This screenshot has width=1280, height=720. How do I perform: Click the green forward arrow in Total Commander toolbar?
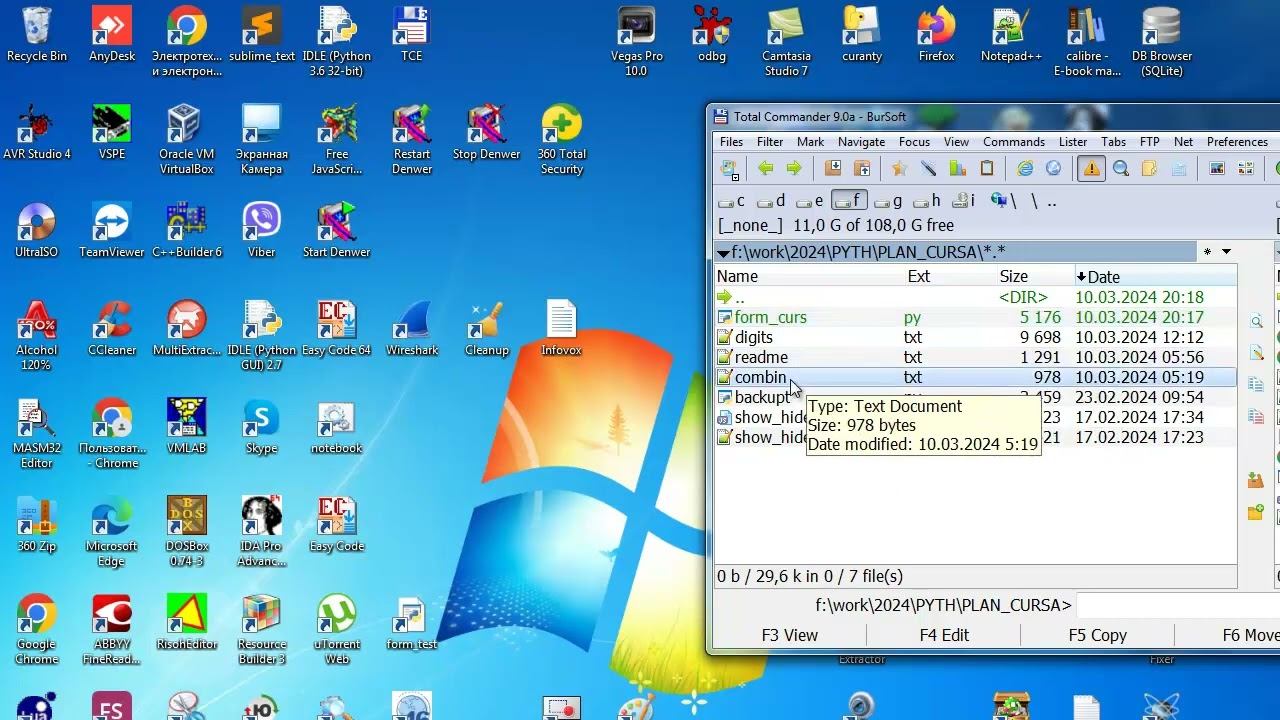click(x=794, y=169)
